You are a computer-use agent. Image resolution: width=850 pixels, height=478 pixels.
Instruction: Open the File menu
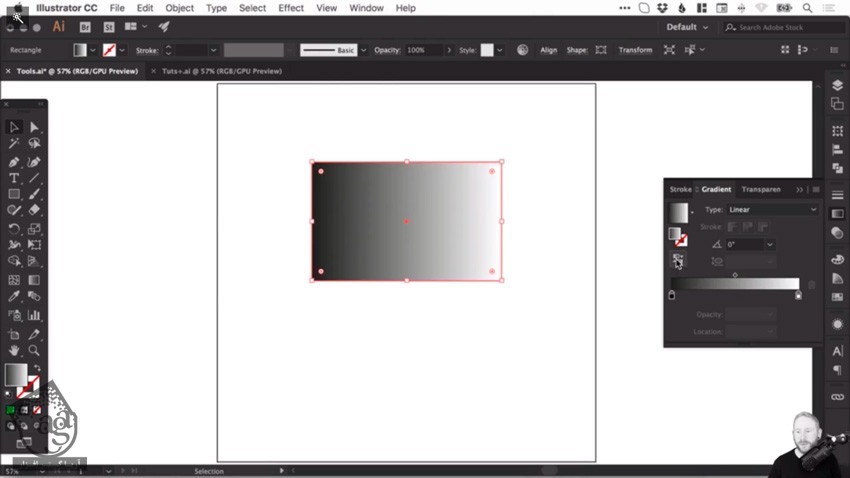pos(117,8)
